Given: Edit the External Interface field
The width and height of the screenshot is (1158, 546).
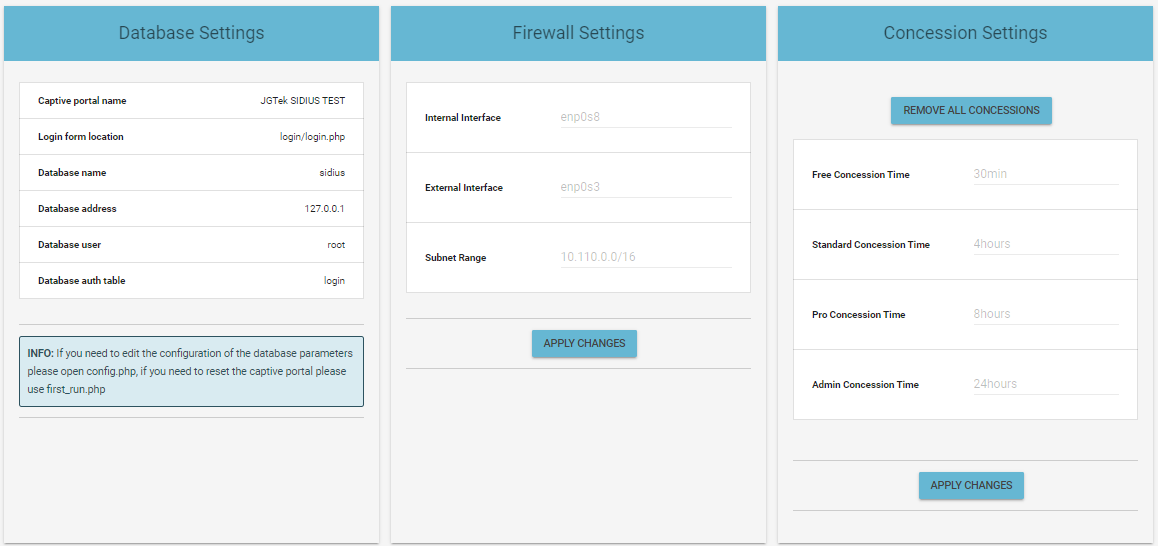Looking at the screenshot, I should (x=646, y=187).
